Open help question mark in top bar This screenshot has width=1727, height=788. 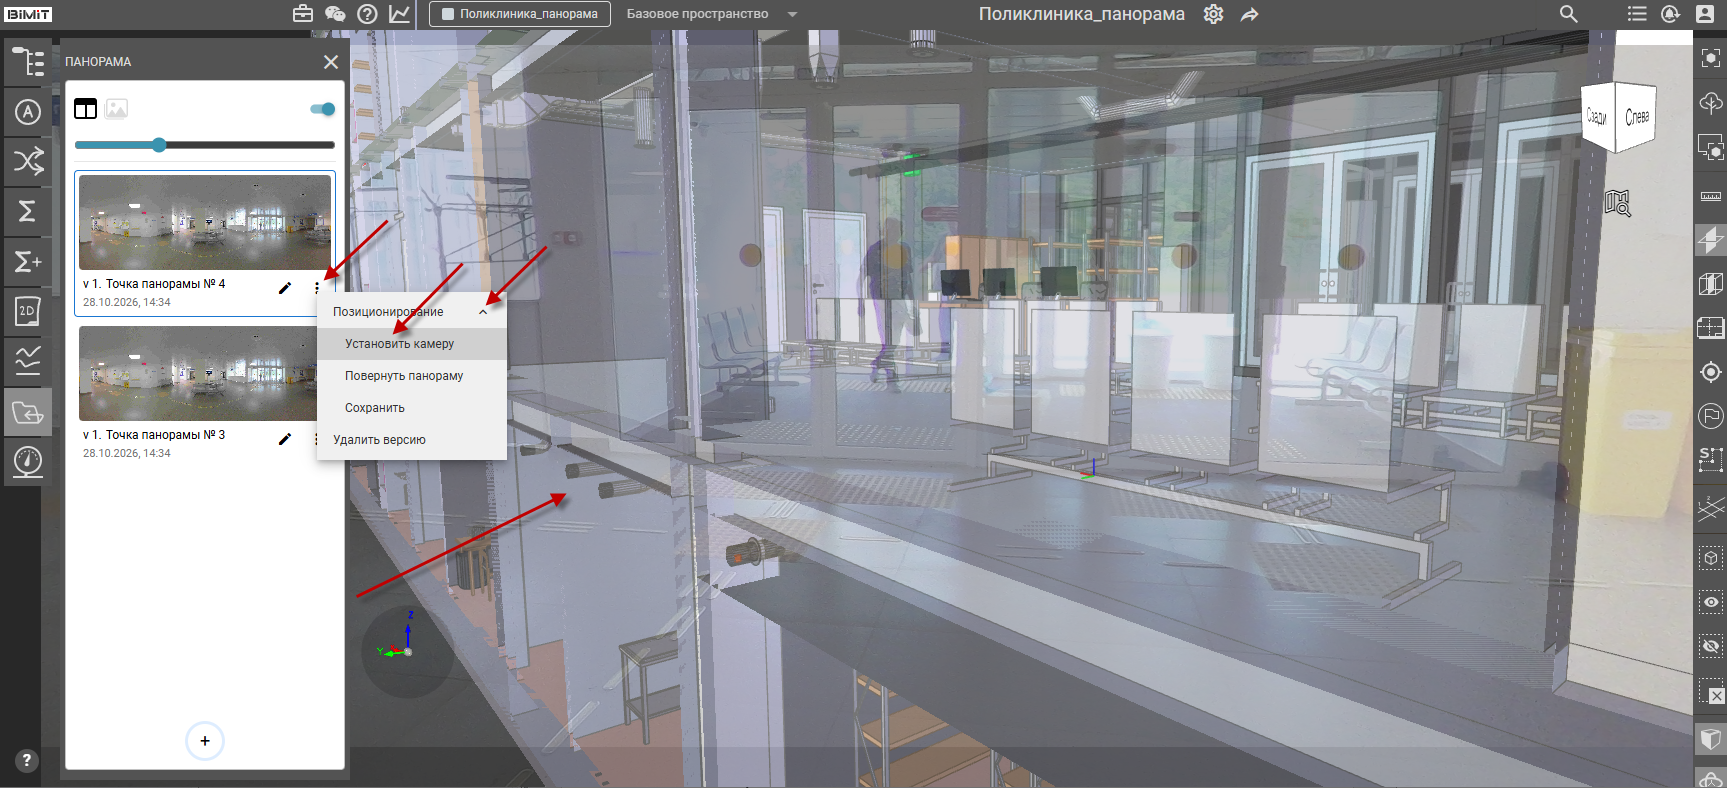(367, 14)
